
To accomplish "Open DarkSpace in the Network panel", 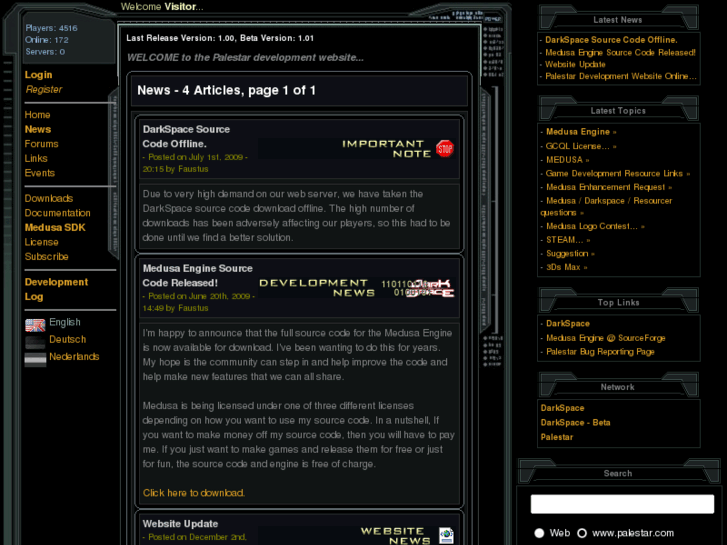I will click(562, 408).
